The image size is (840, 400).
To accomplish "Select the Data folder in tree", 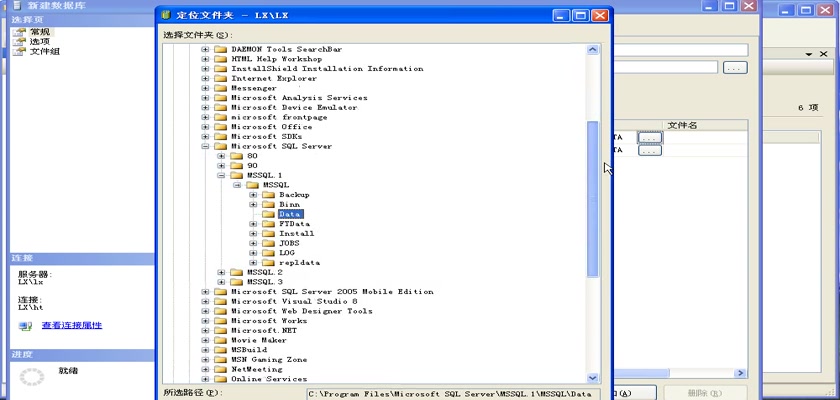I will [290, 214].
